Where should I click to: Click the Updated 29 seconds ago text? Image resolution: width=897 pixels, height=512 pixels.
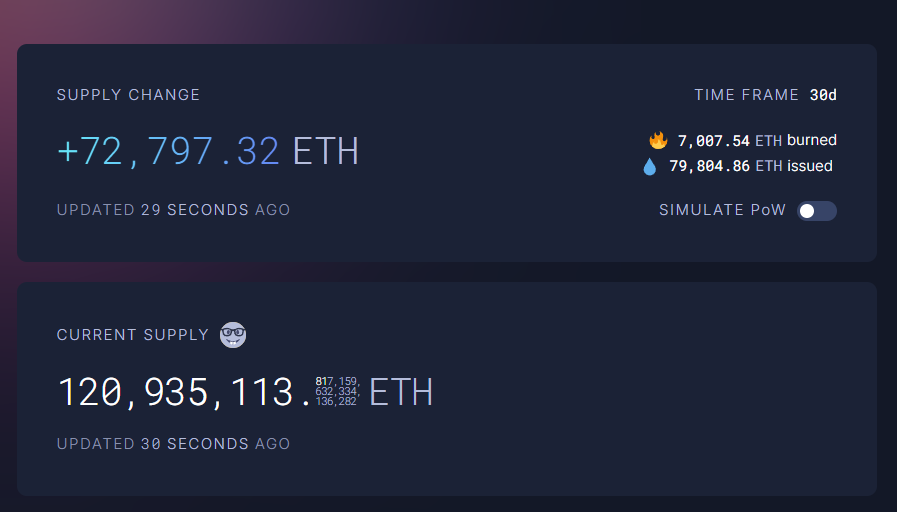tap(173, 210)
